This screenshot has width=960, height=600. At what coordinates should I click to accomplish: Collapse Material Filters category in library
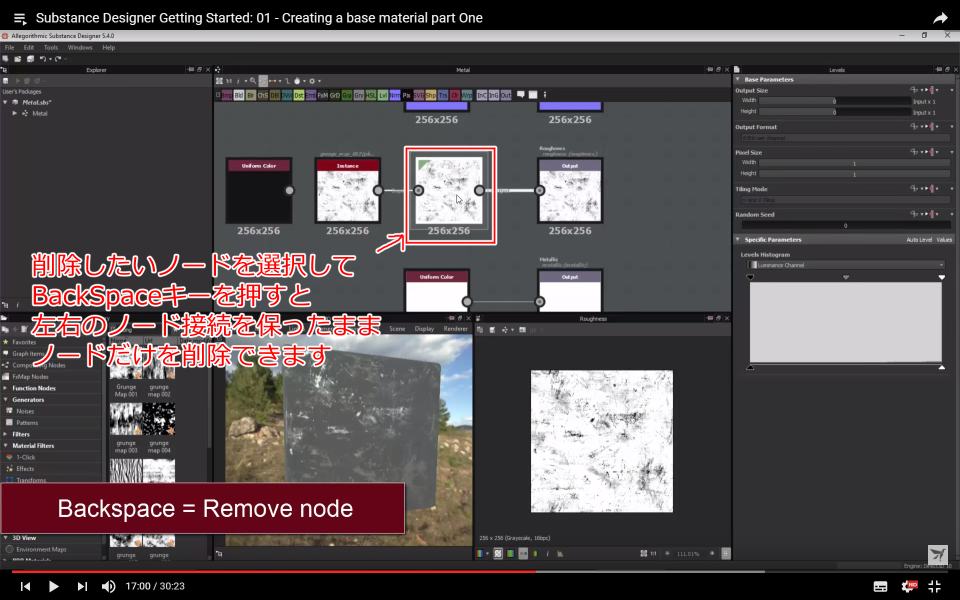coord(6,446)
